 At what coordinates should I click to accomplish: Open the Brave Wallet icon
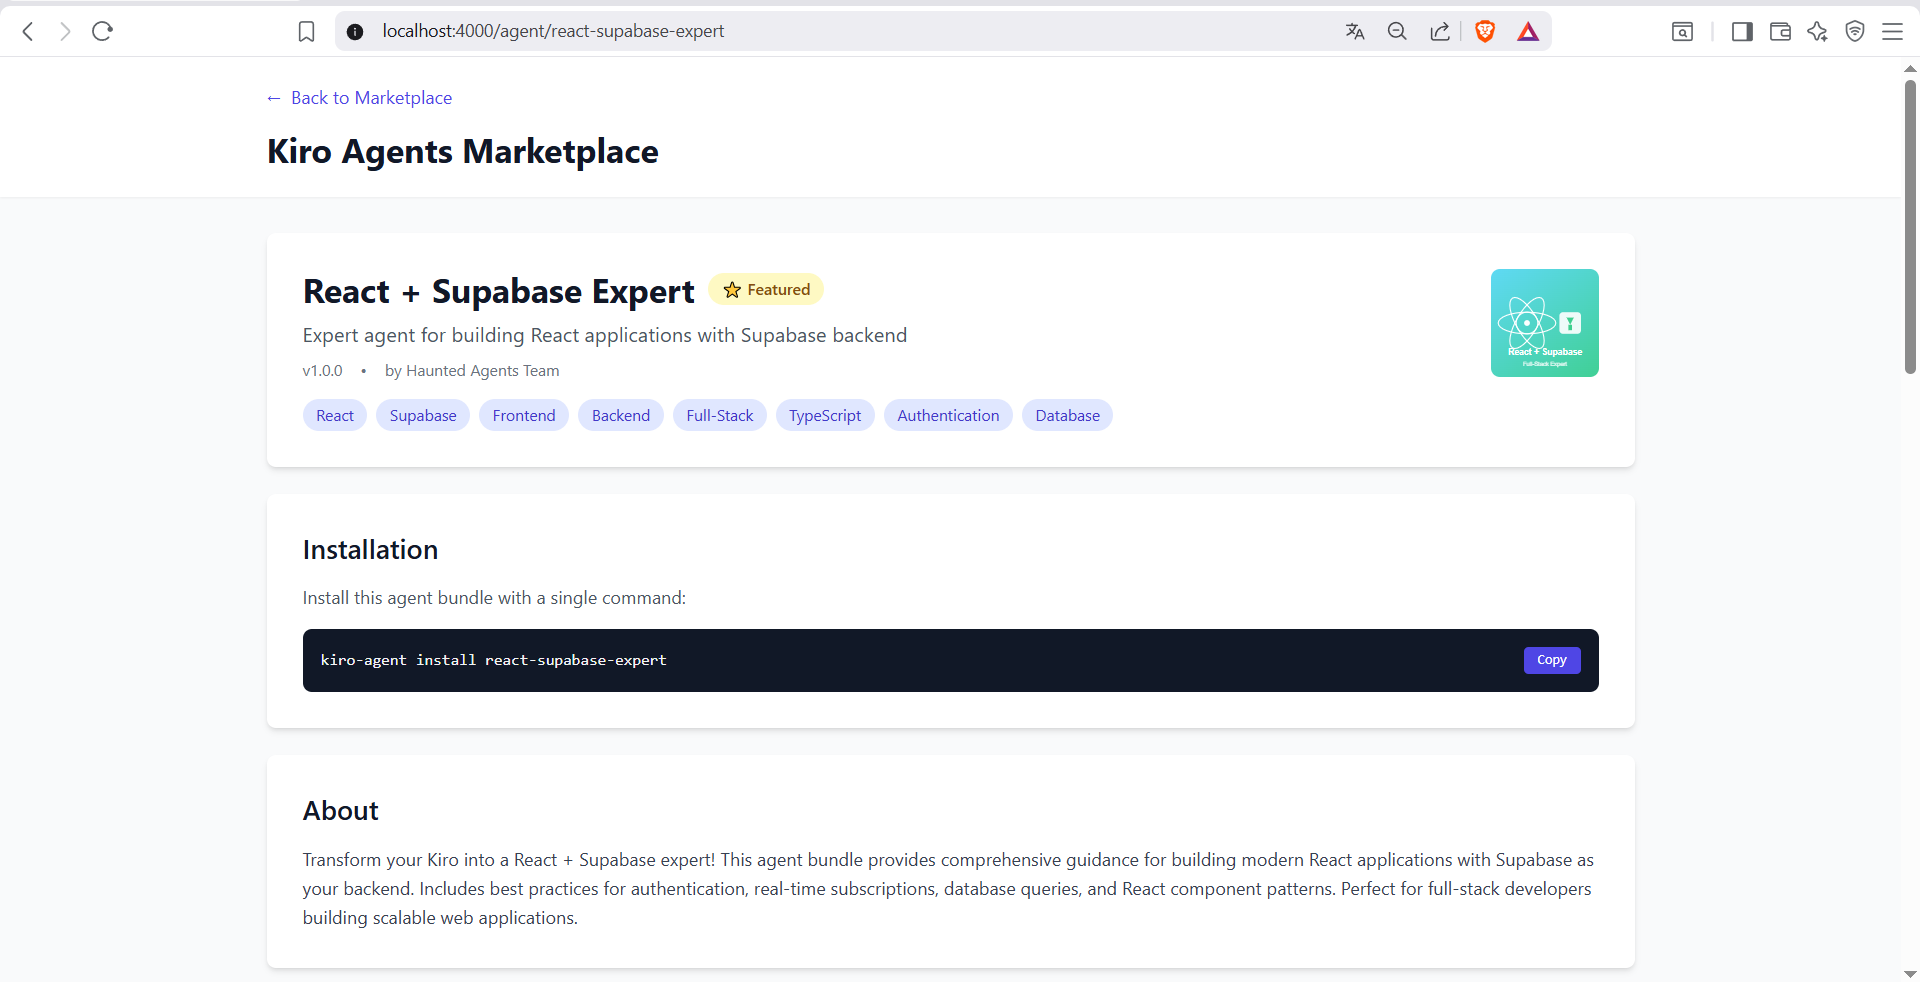tap(1780, 32)
